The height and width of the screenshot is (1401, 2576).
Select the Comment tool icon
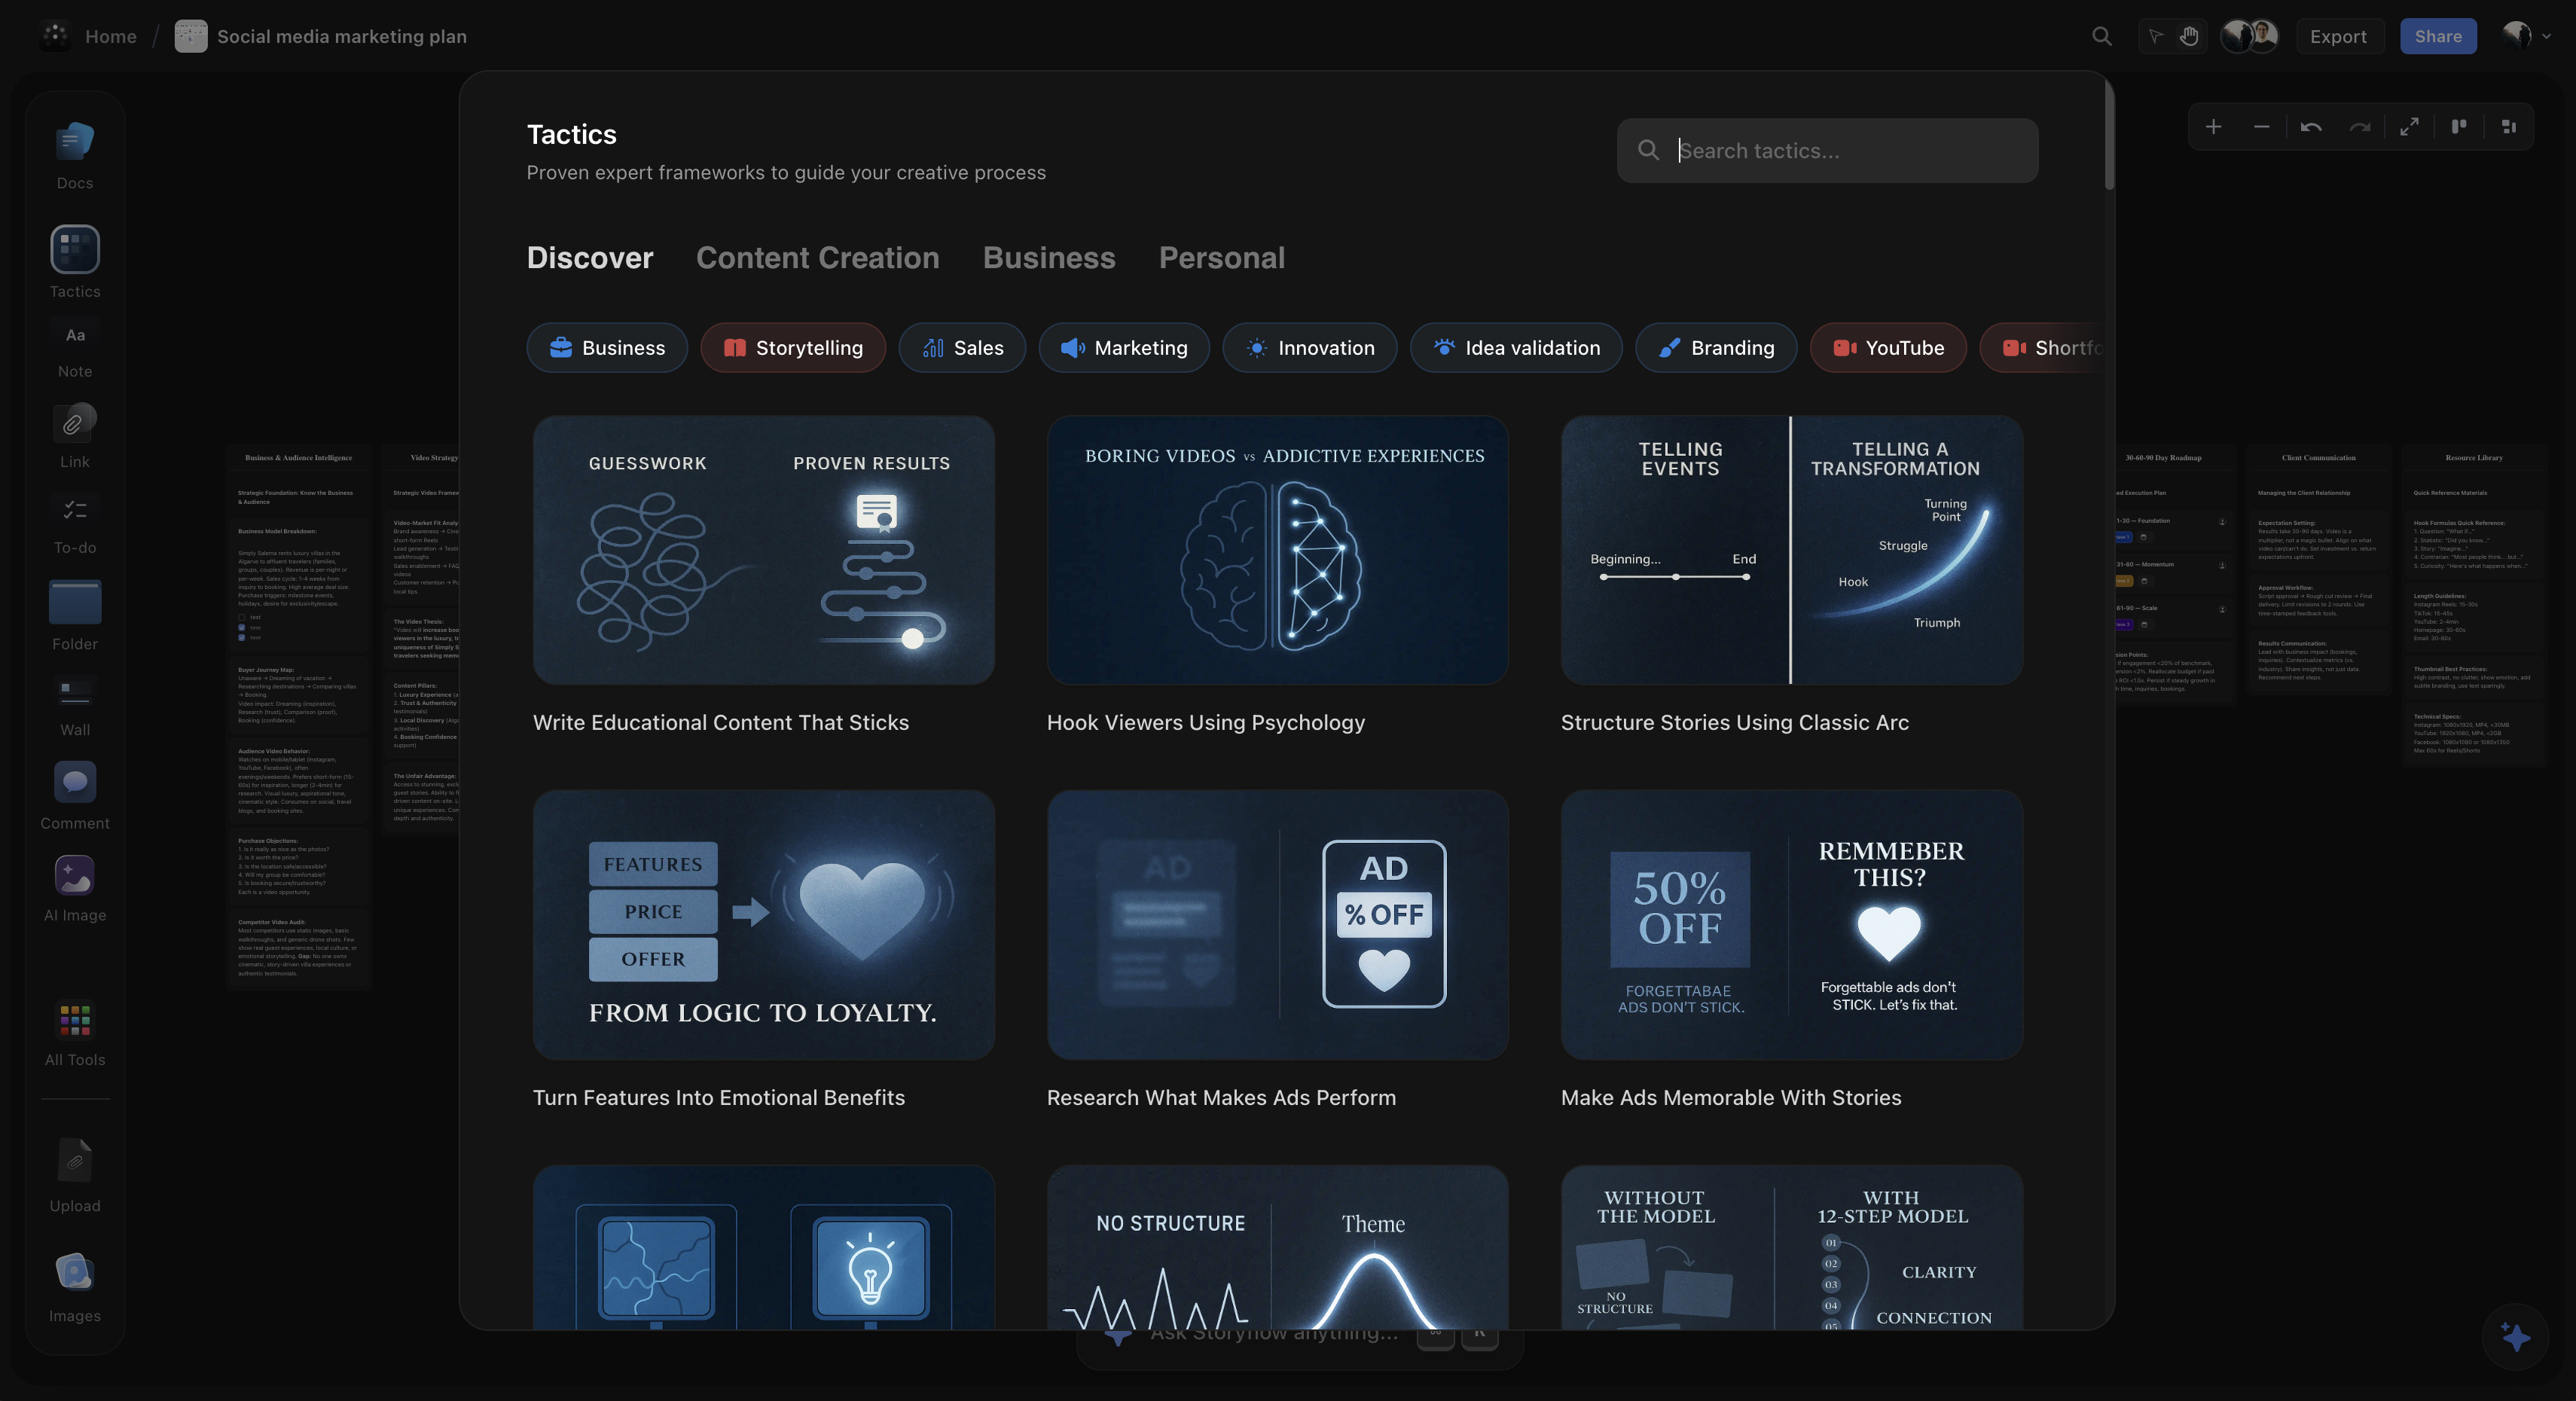click(x=75, y=782)
